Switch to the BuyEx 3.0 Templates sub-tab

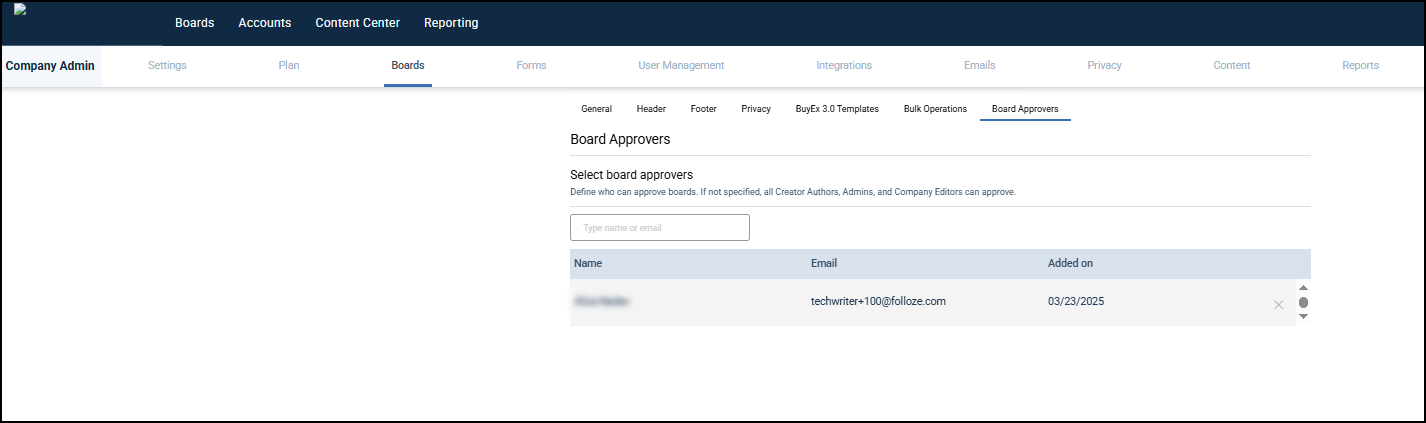coord(836,109)
